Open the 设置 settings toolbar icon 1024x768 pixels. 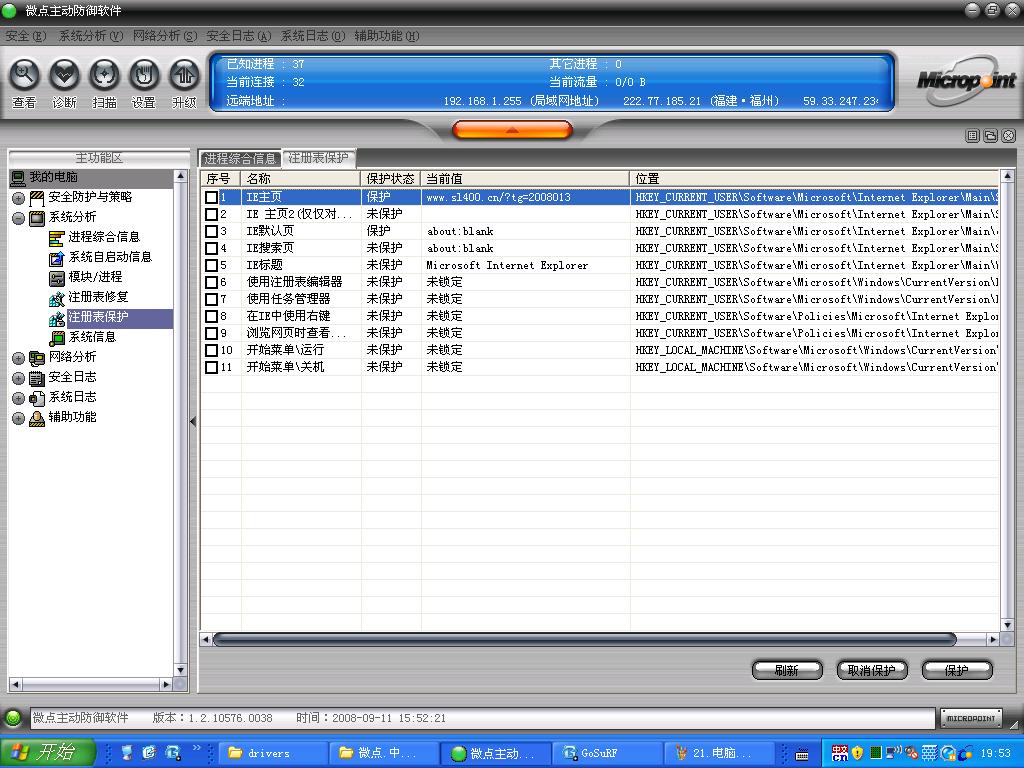tap(144, 76)
